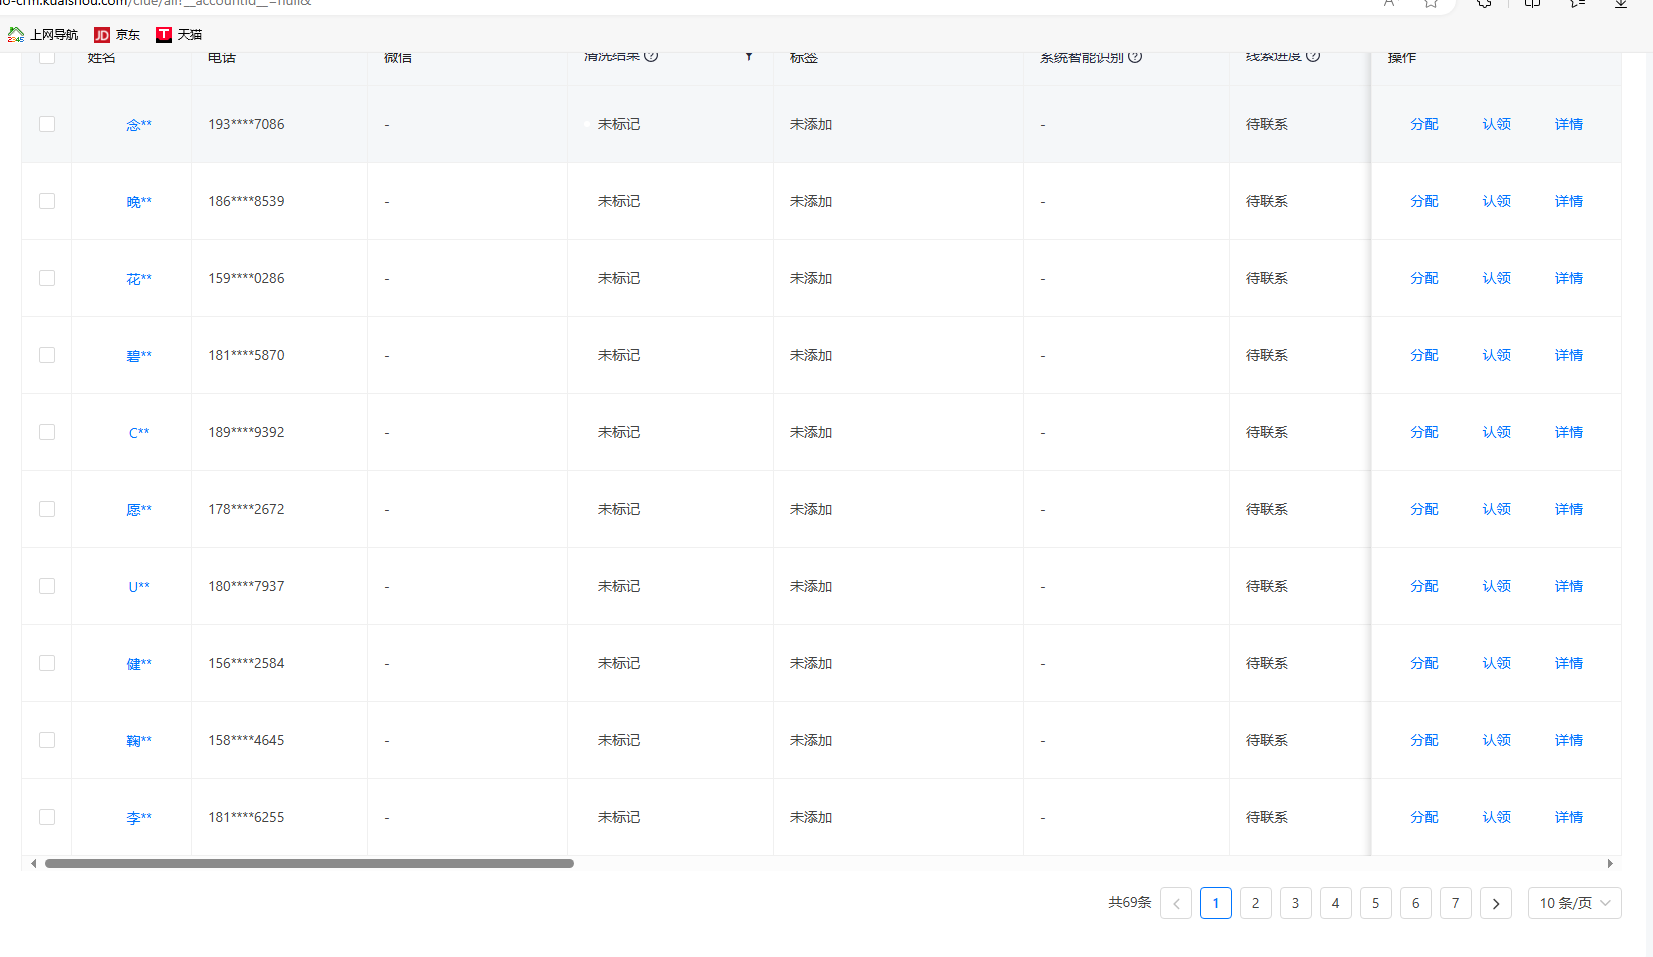Open the 天猫 Tmall bookmark icon
This screenshot has height=957, width=1653.
click(x=164, y=35)
